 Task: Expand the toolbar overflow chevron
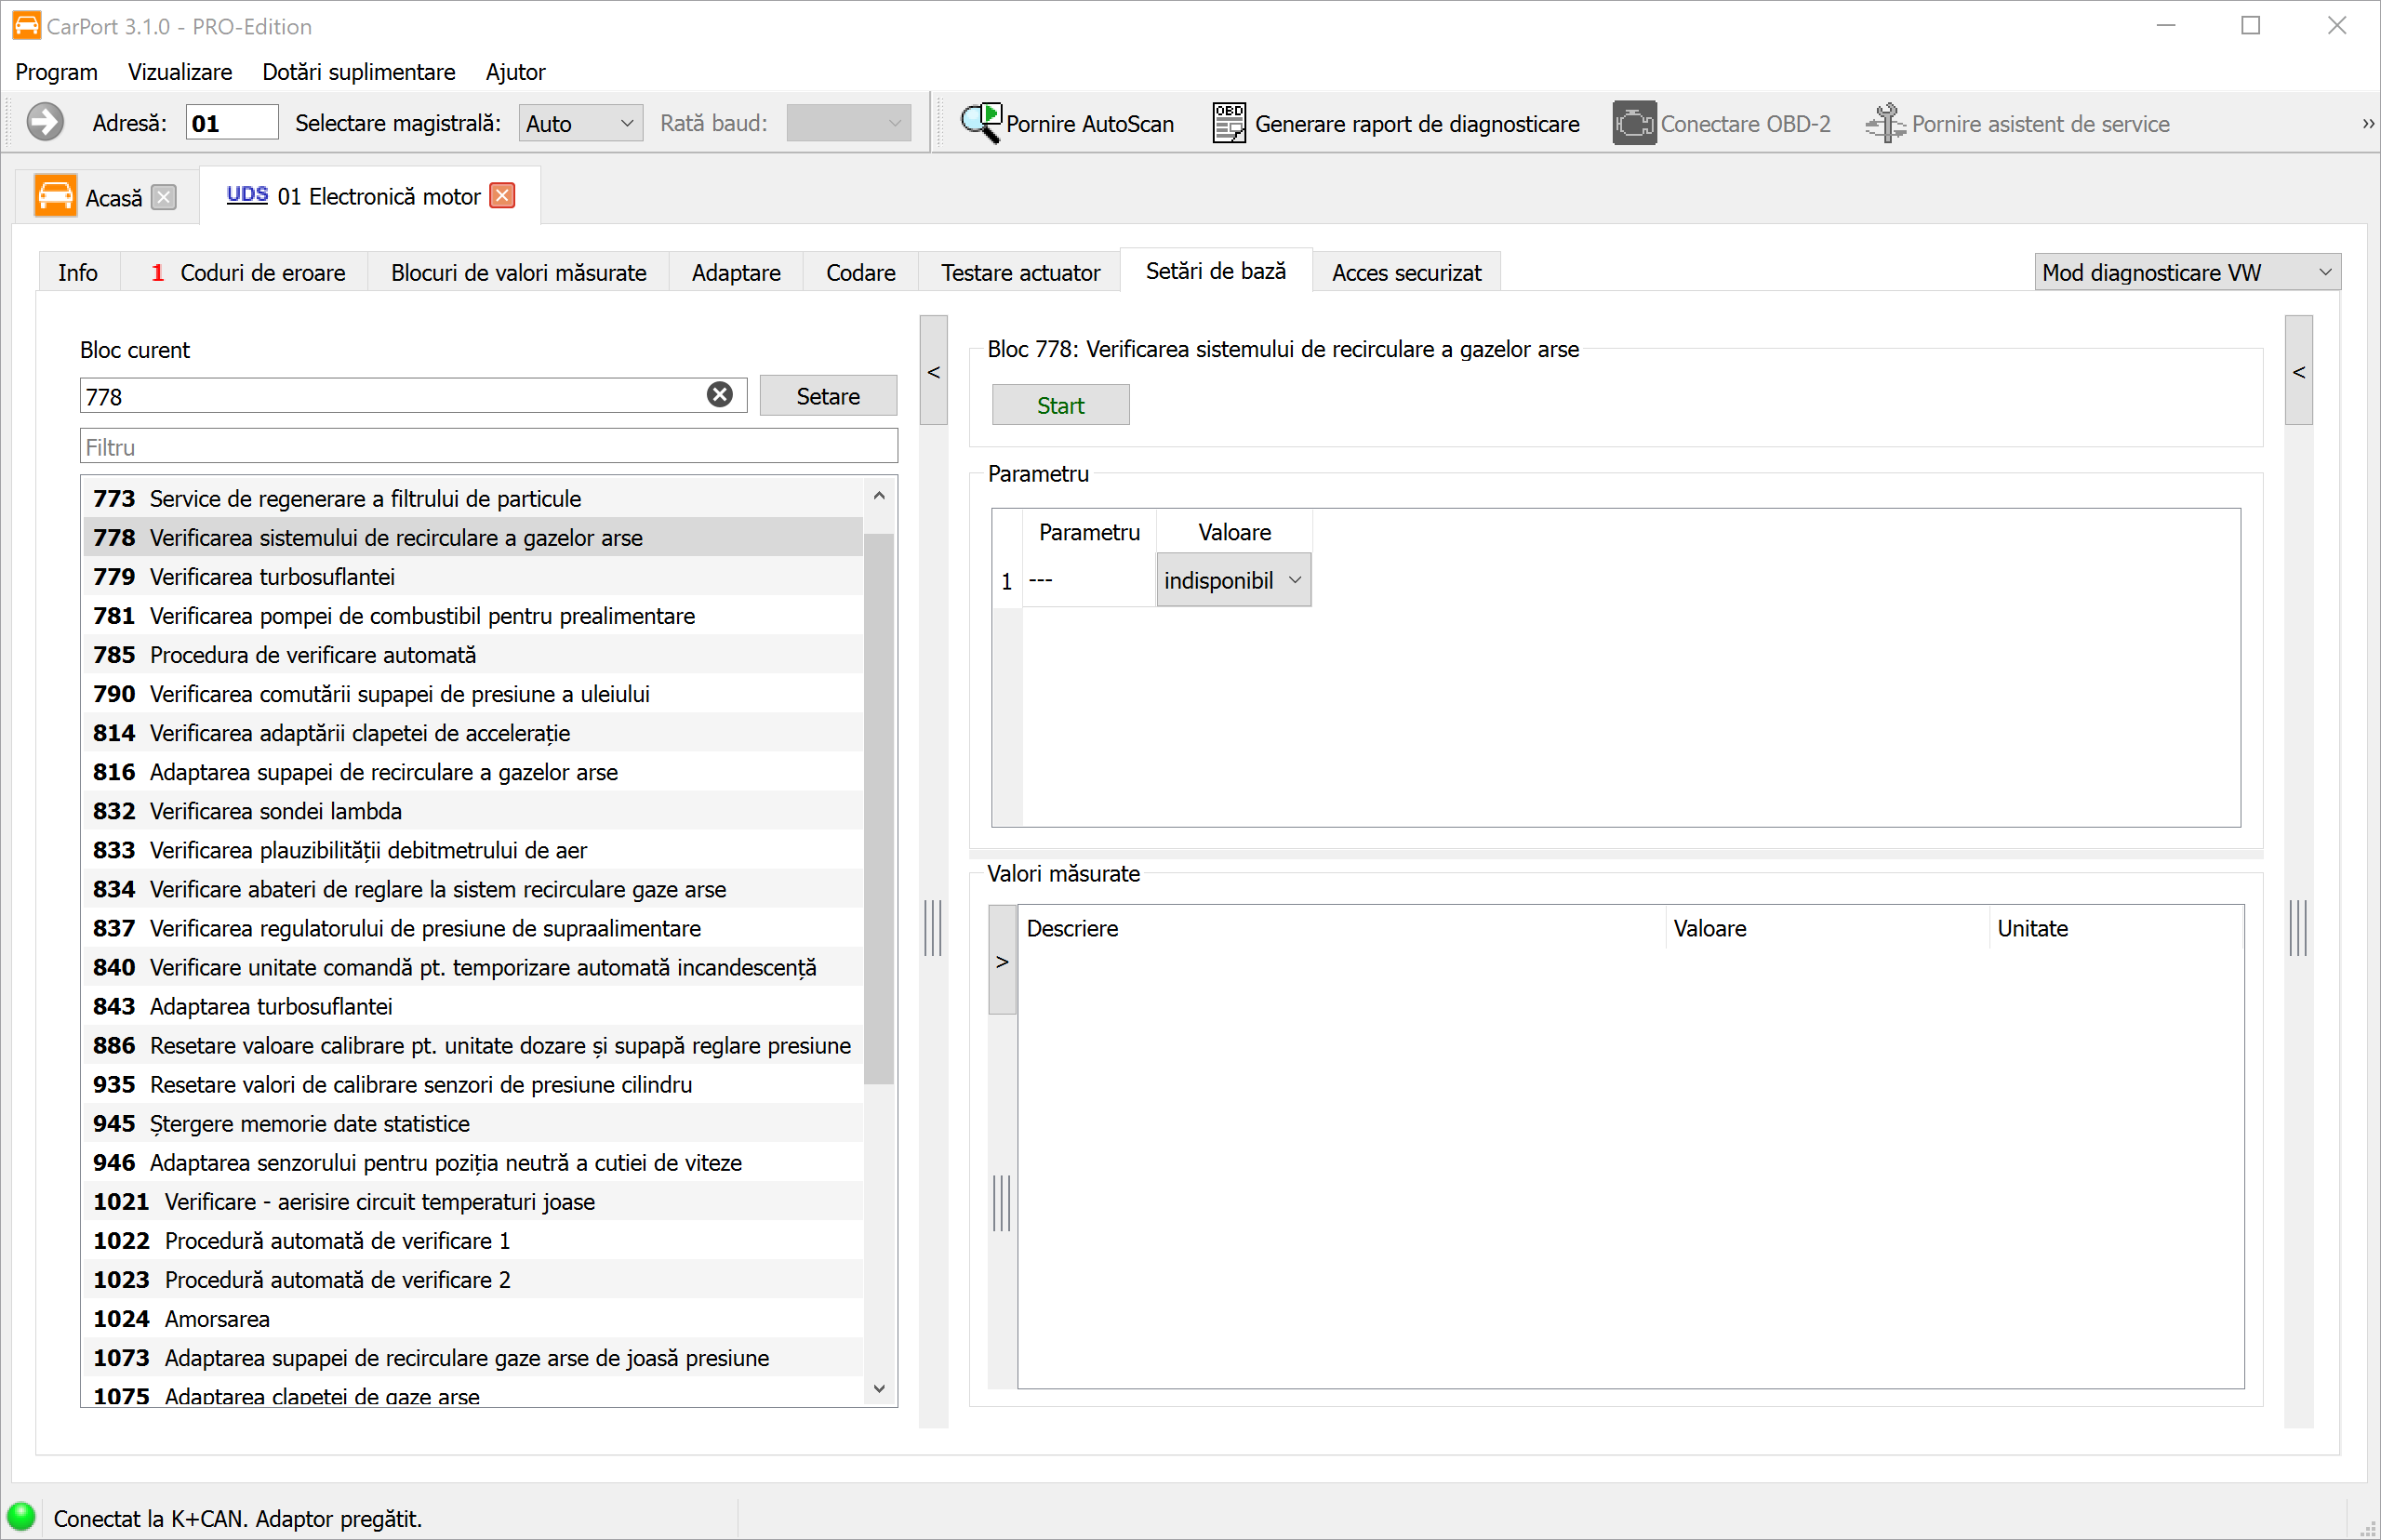pyautogui.click(x=2367, y=124)
